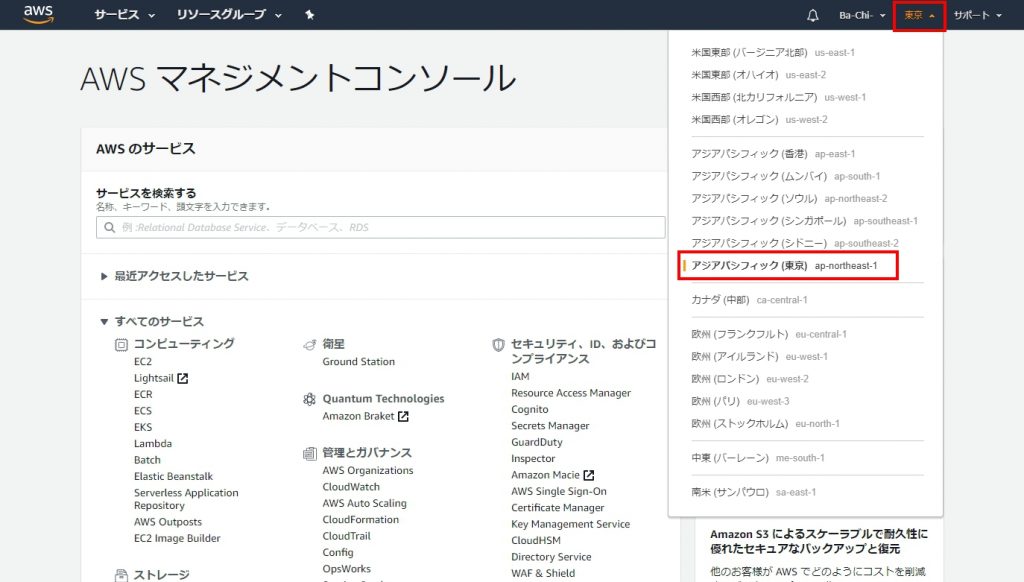
Task: Expand 最近アクセスしたサービス section
Action: 174,276
